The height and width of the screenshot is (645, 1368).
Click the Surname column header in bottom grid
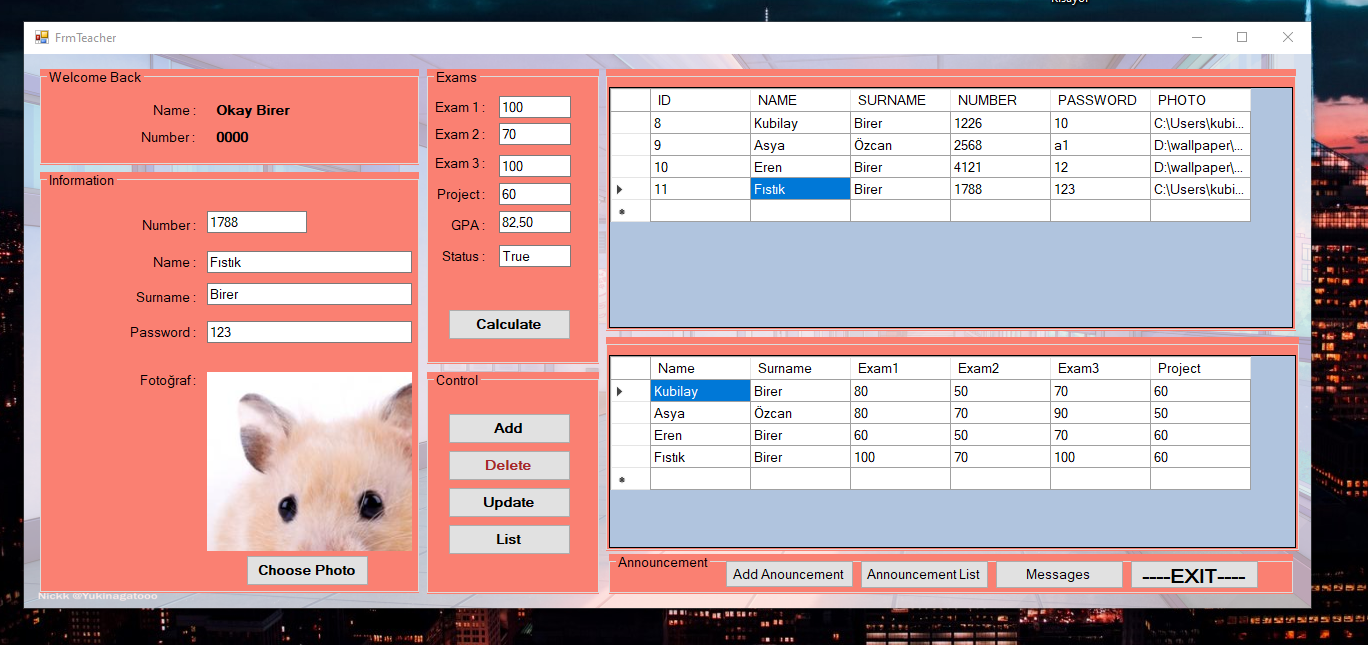coord(800,368)
